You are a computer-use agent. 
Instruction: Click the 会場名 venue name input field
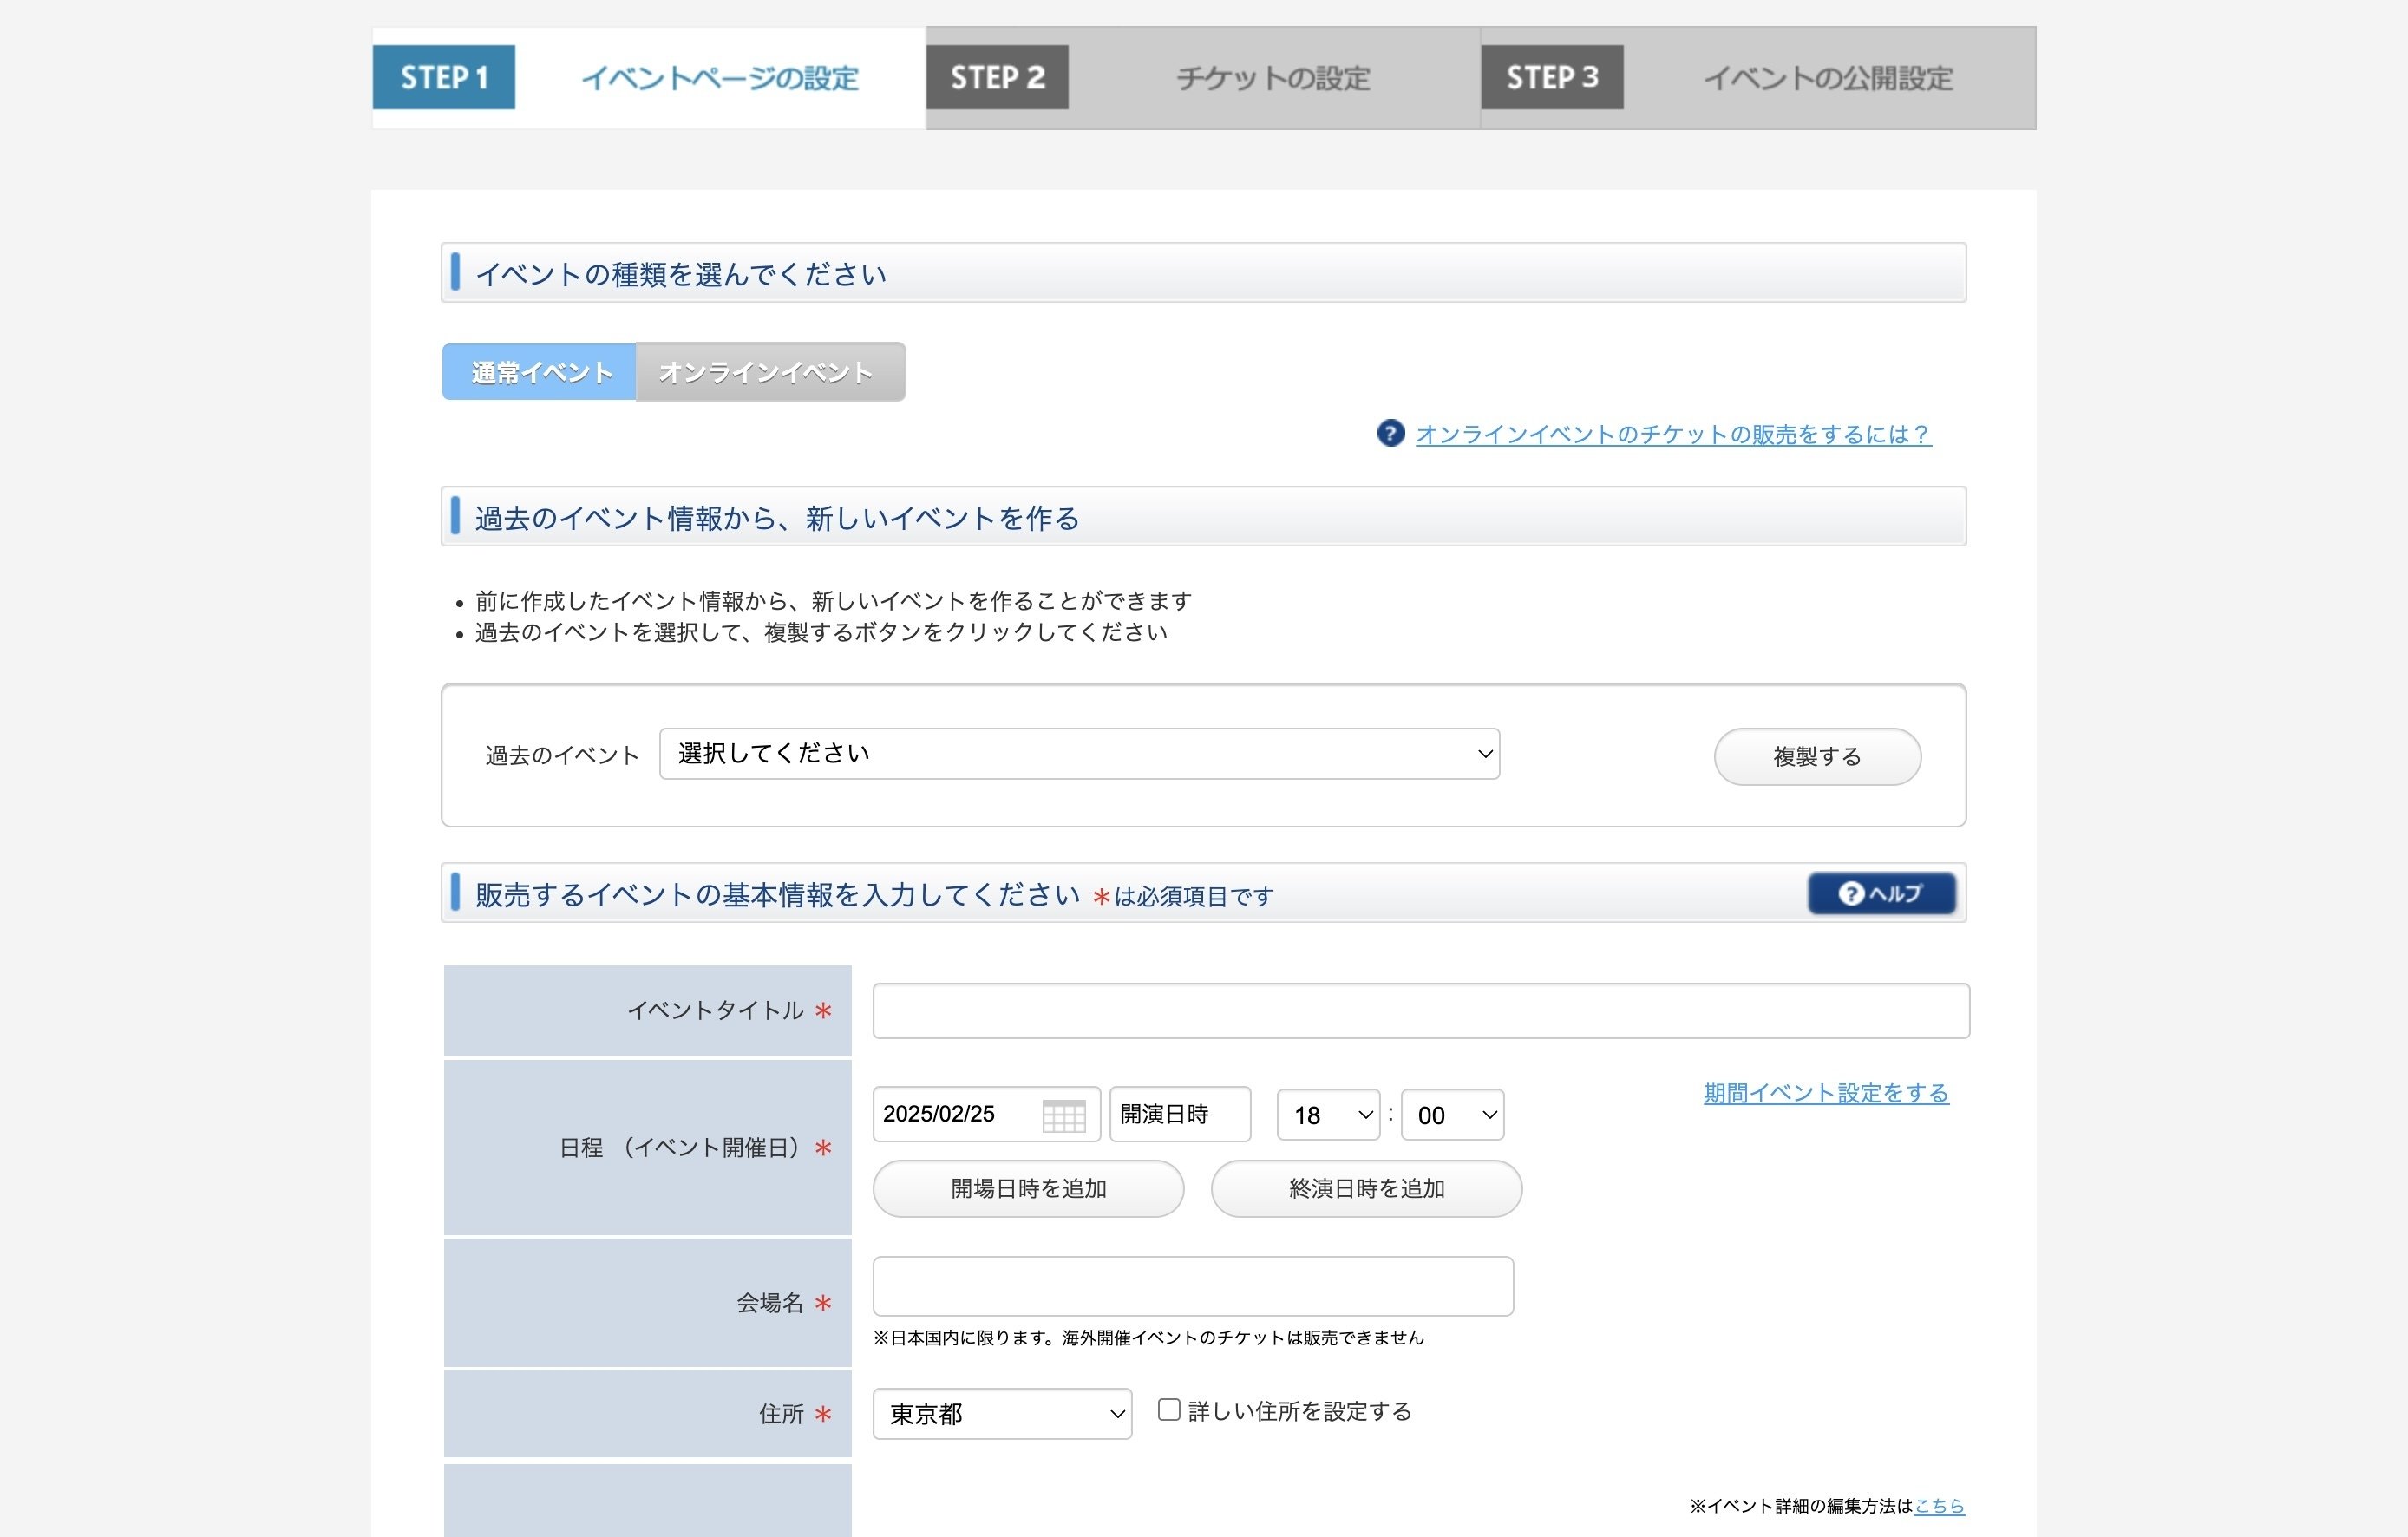[1192, 1286]
